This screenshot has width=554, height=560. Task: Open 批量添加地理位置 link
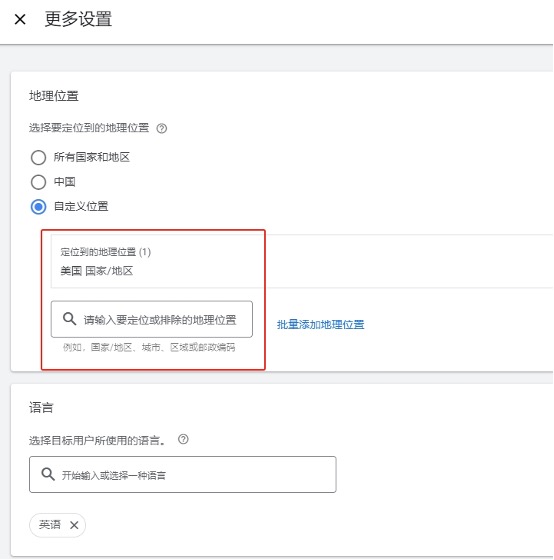[x=320, y=325]
